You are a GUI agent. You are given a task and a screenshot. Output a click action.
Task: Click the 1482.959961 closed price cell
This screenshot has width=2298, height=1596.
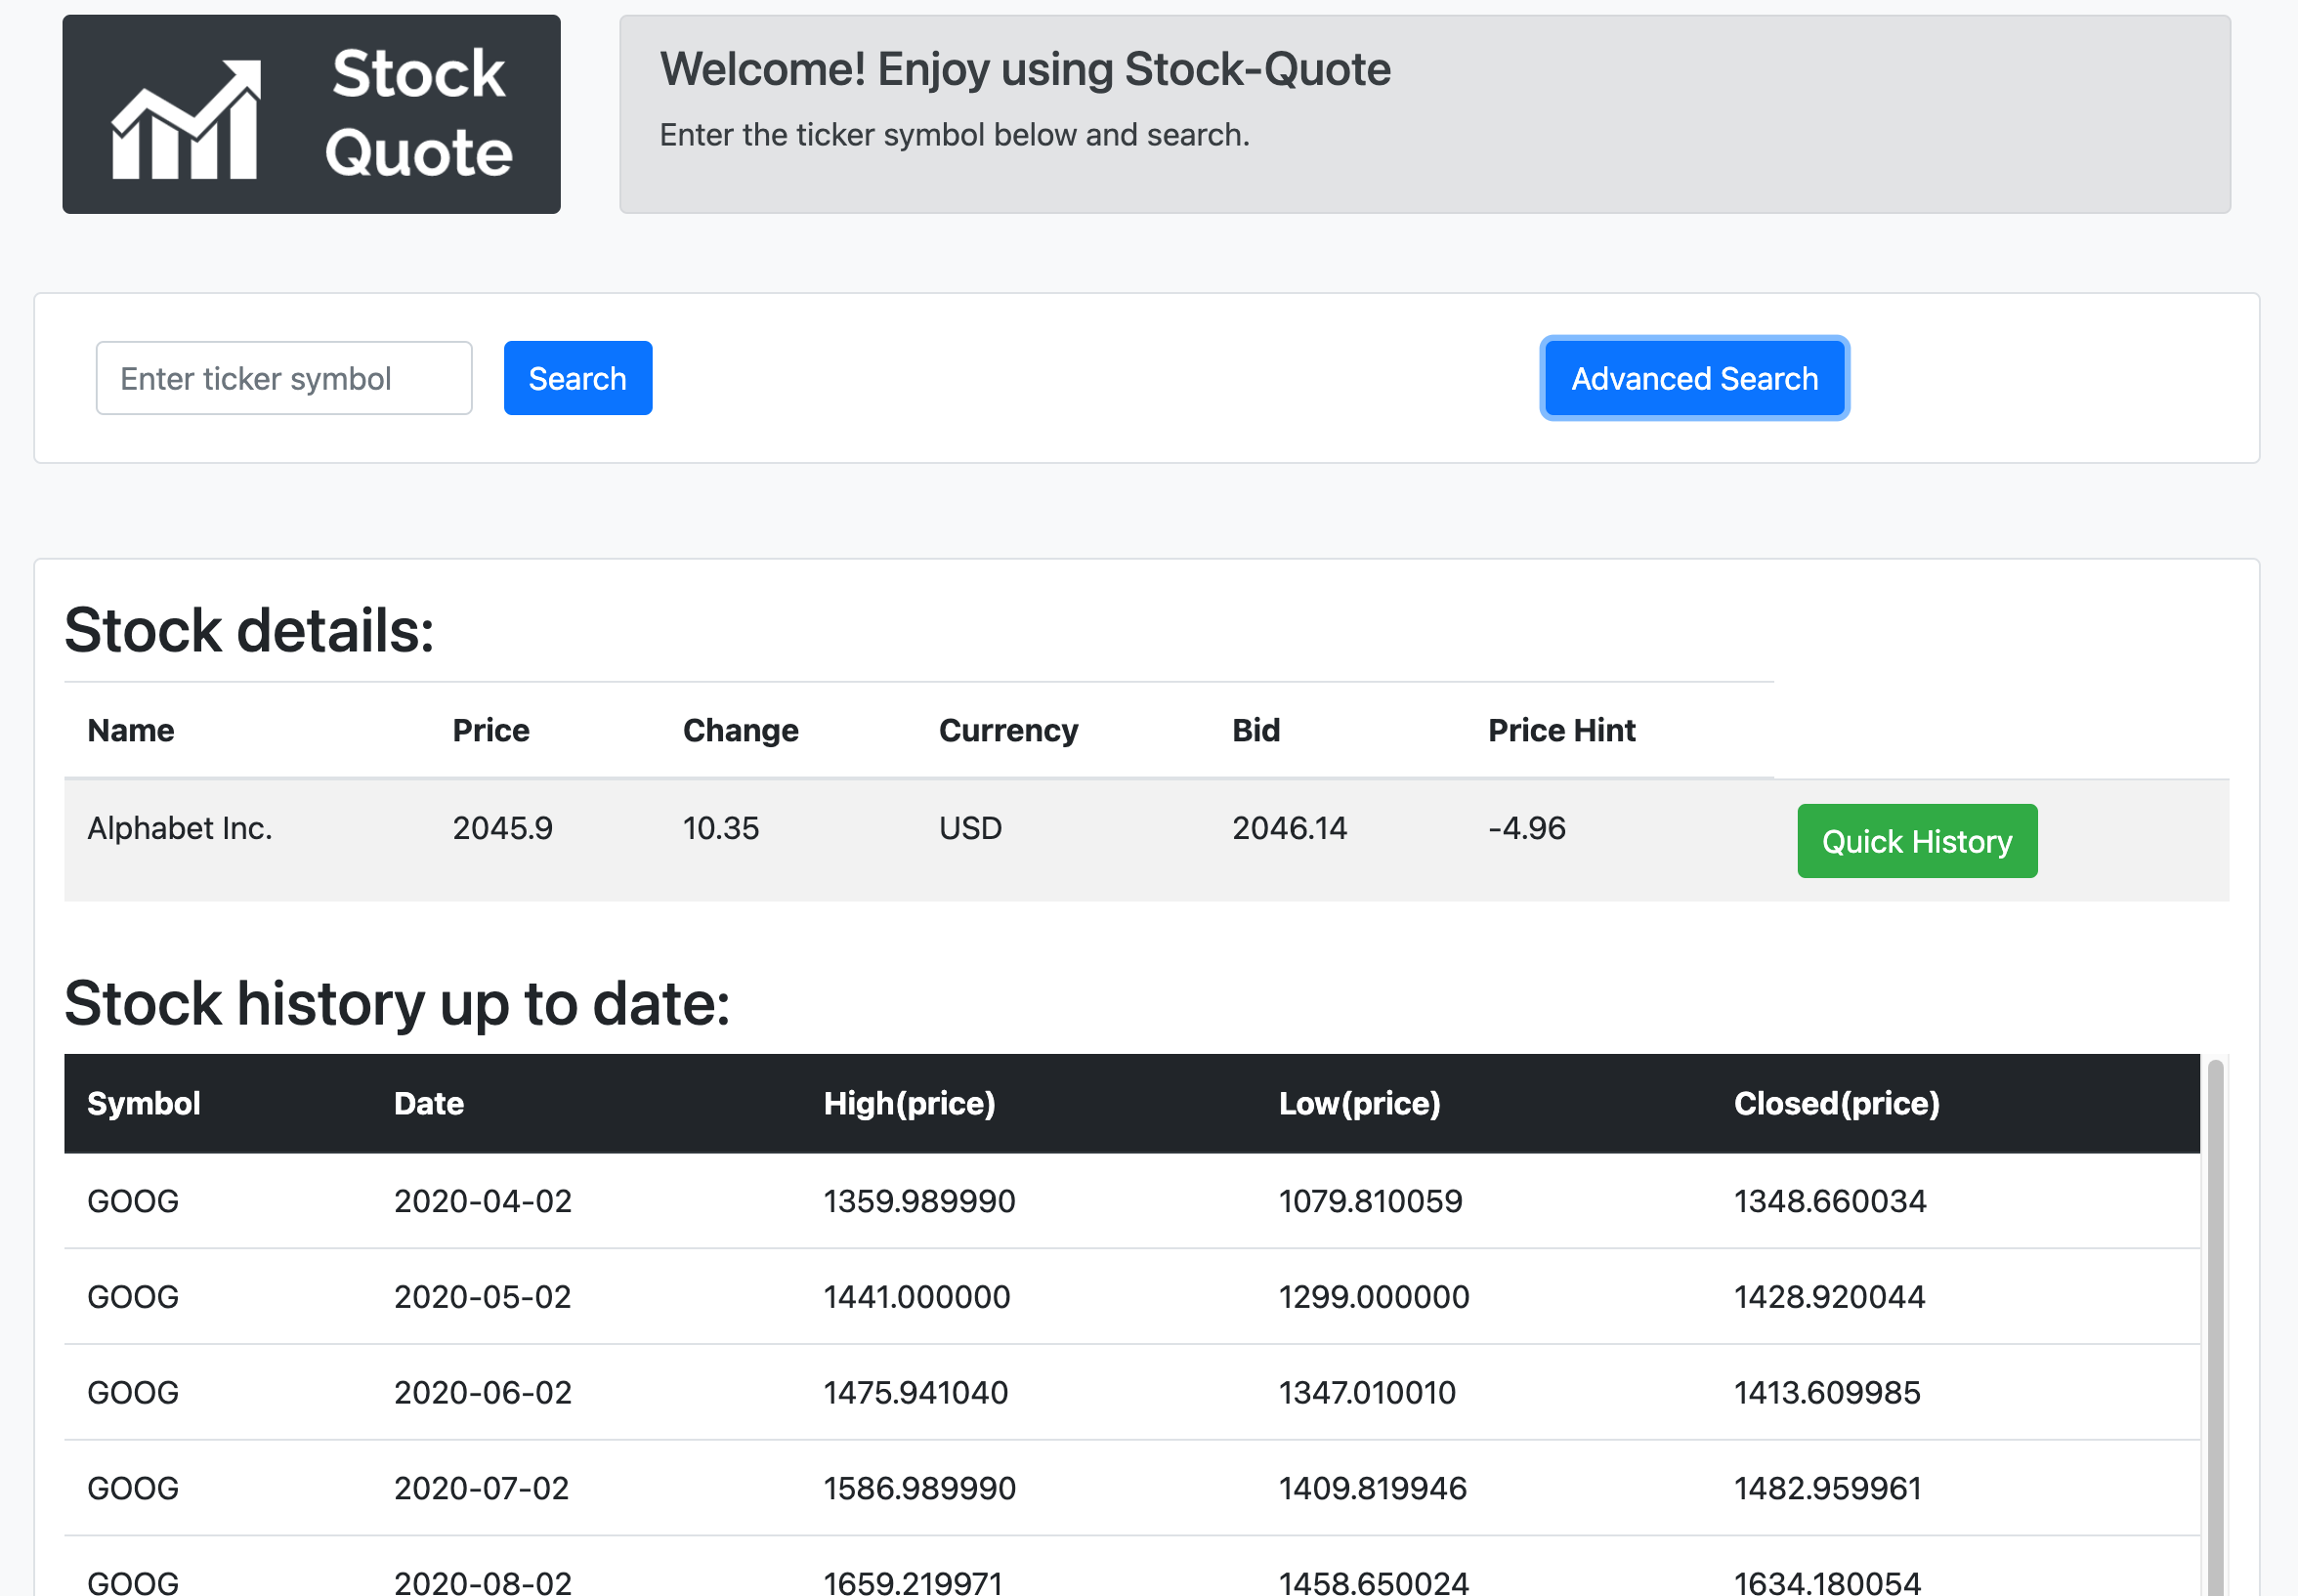(x=1826, y=1488)
